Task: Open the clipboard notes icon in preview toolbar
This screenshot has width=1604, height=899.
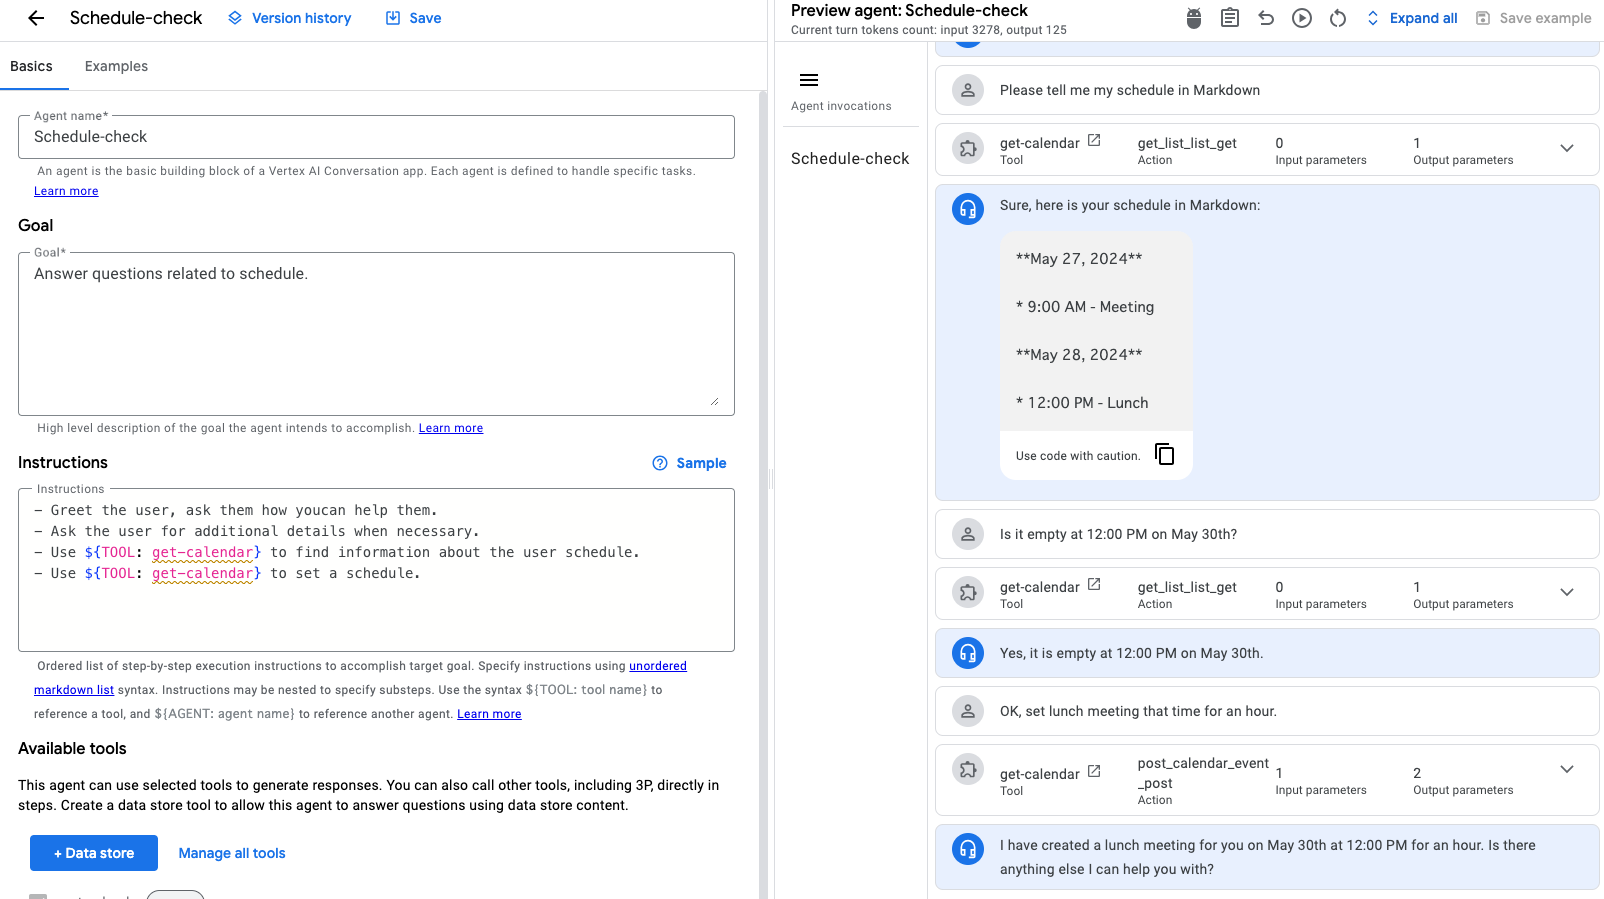Action: (1230, 18)
